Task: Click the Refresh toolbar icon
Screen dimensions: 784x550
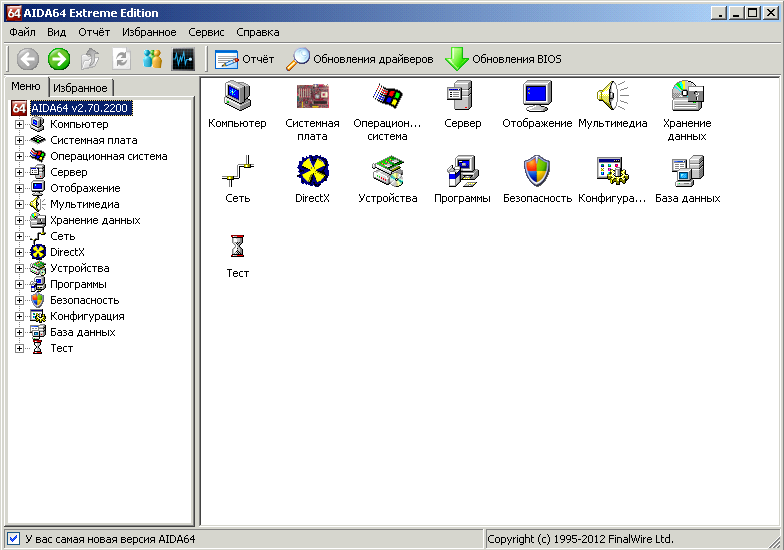Action: [x=122, y=59]
